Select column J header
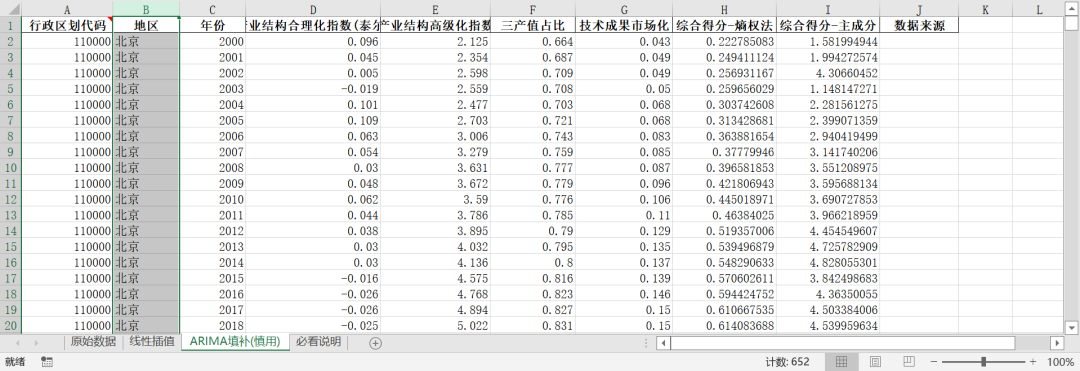 [x=919, y=9]
